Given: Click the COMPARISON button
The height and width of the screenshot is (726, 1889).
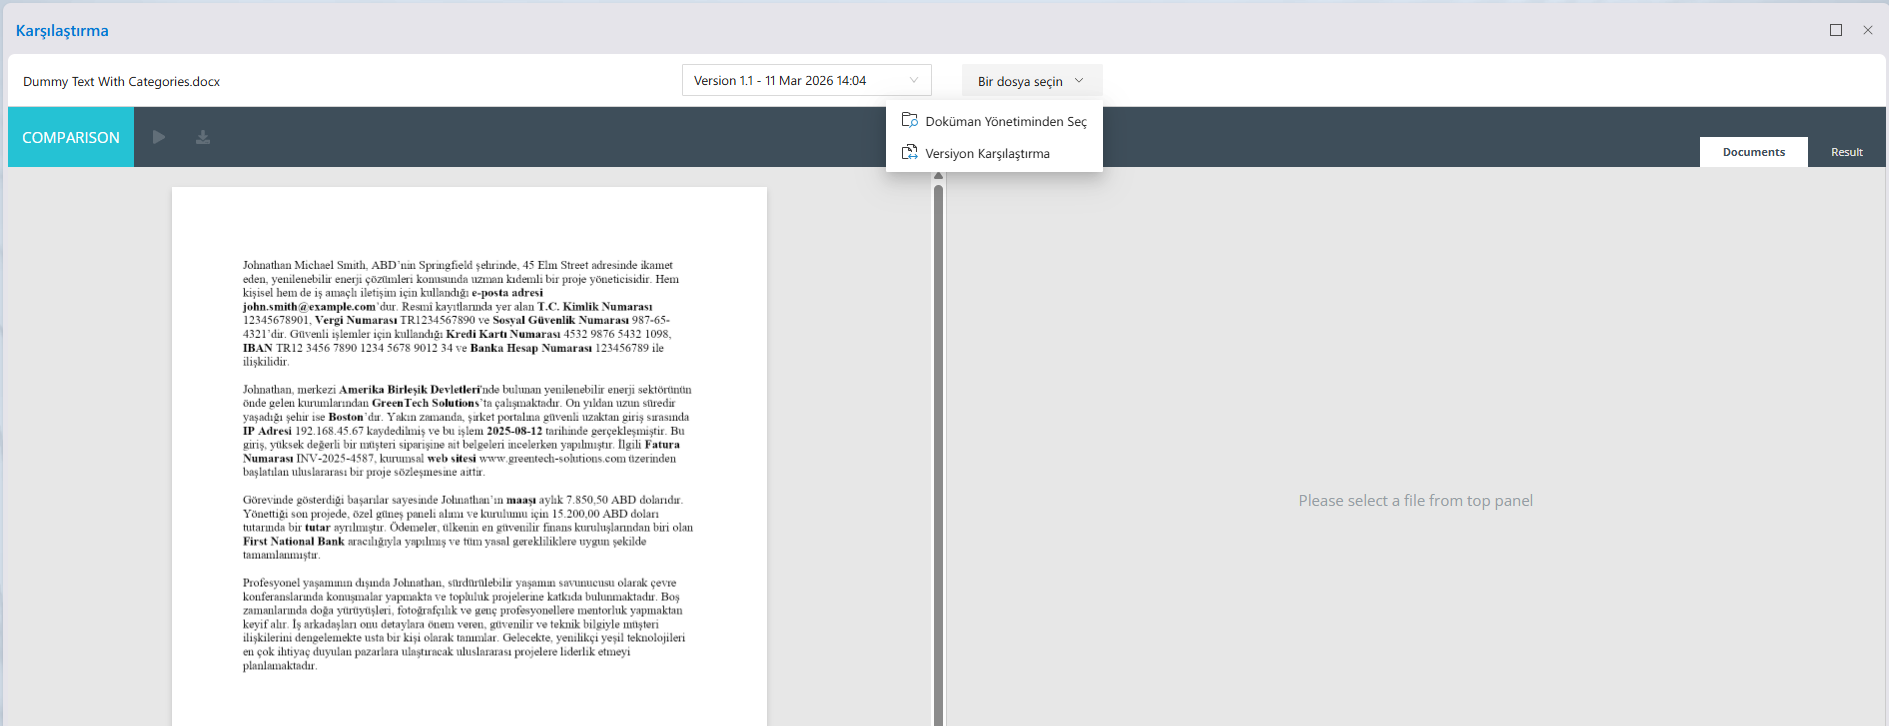Looking at the screenshot, I should coord(71,137).
